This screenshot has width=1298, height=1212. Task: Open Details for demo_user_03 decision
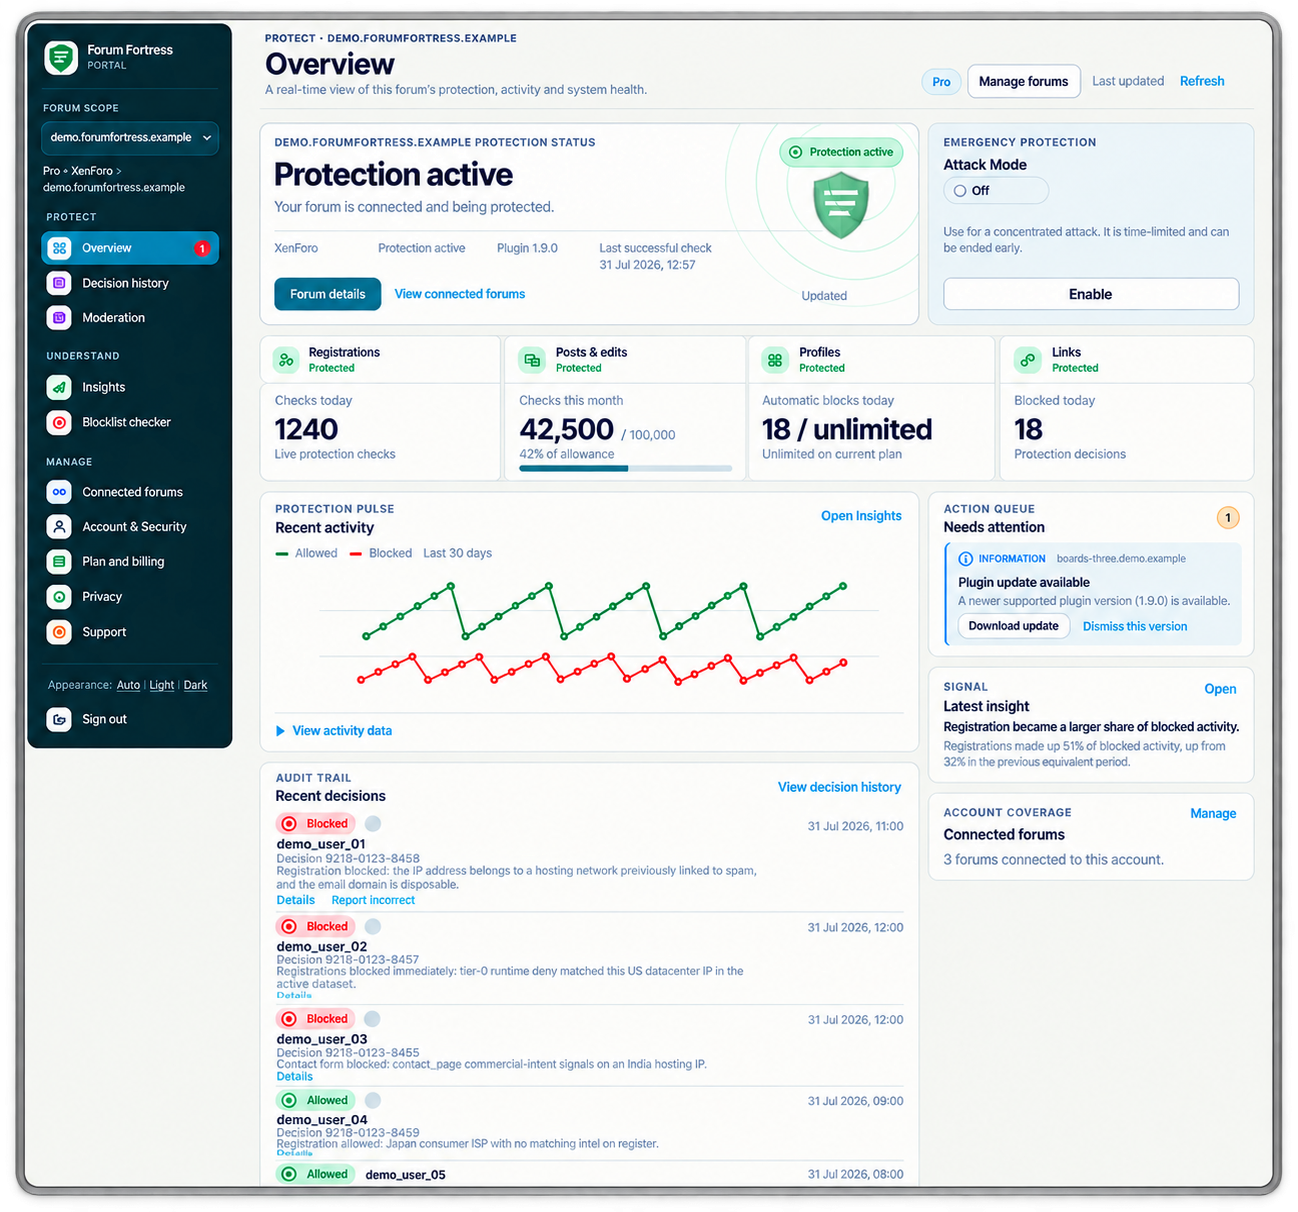(295, 1076)
